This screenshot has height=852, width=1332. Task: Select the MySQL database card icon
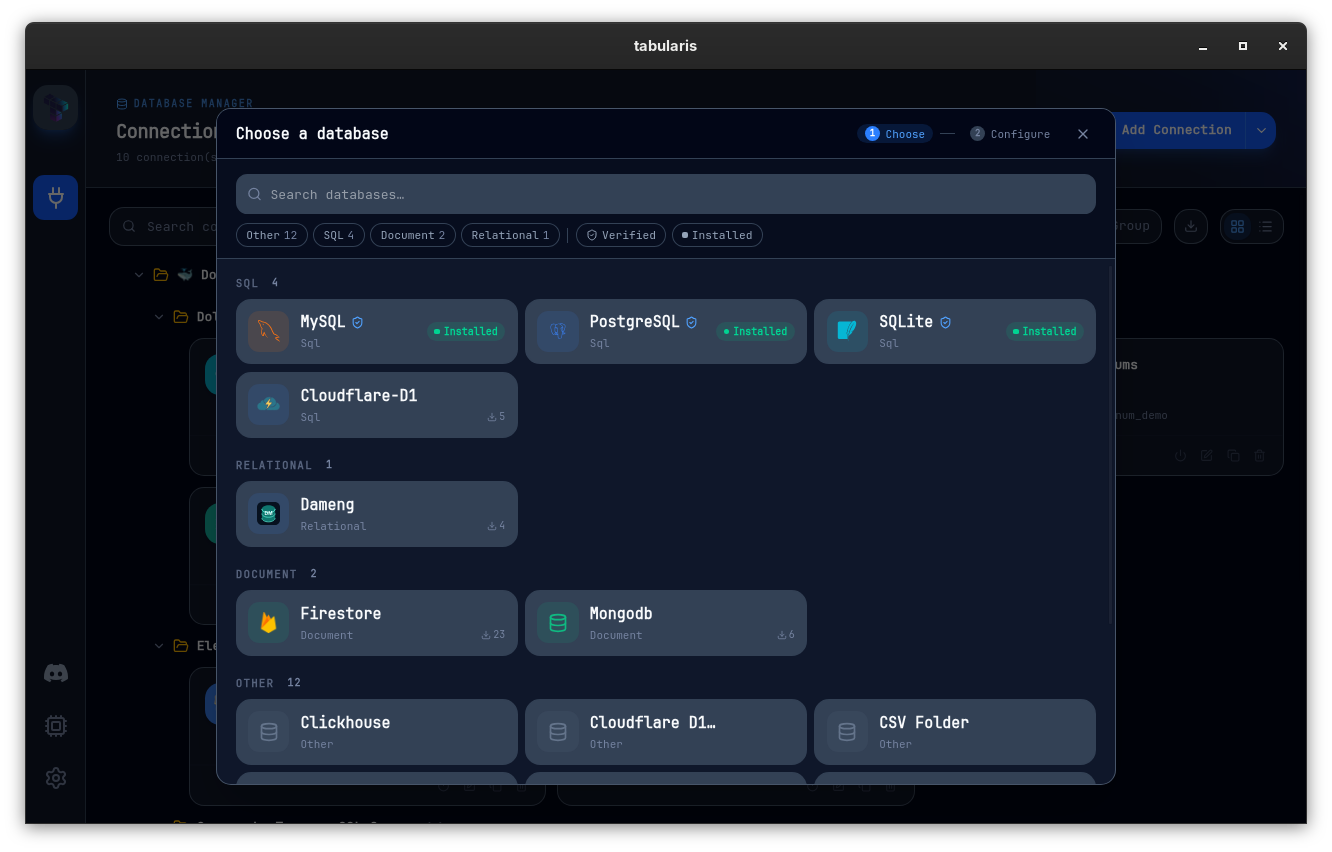268,331
